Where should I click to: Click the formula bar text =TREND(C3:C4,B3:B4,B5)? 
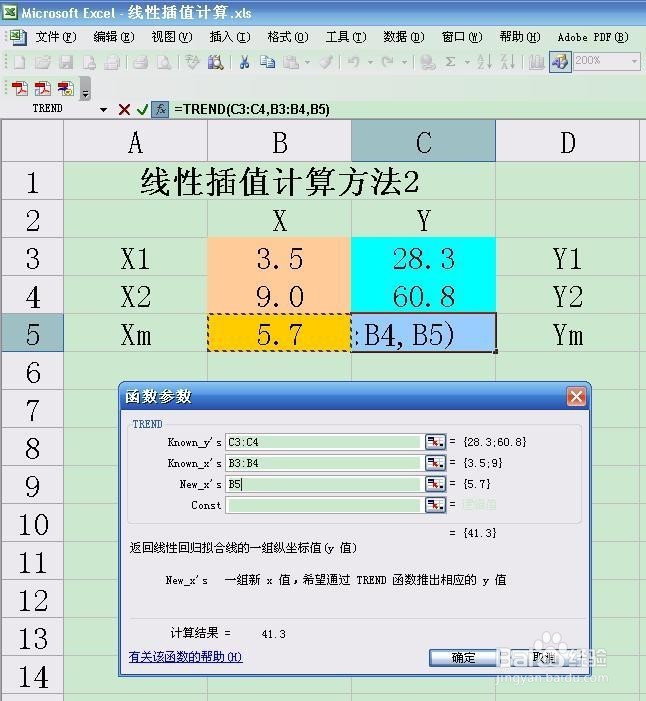click(252, 110)
